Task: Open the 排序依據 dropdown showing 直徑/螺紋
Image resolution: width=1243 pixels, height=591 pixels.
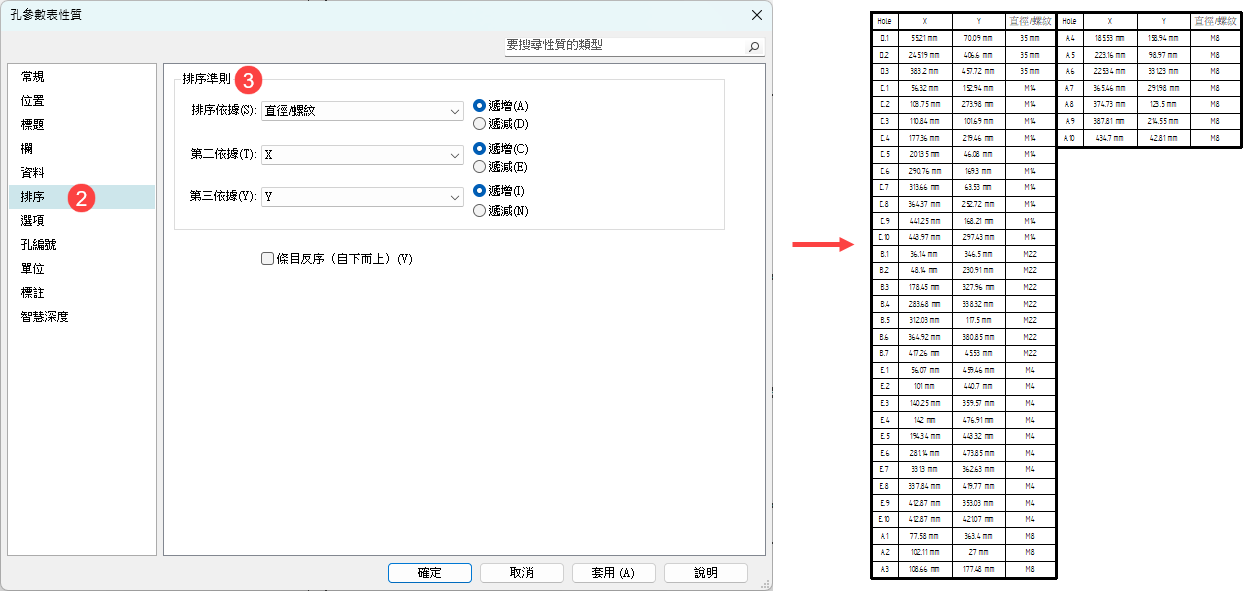Action: tap(360, 111)
